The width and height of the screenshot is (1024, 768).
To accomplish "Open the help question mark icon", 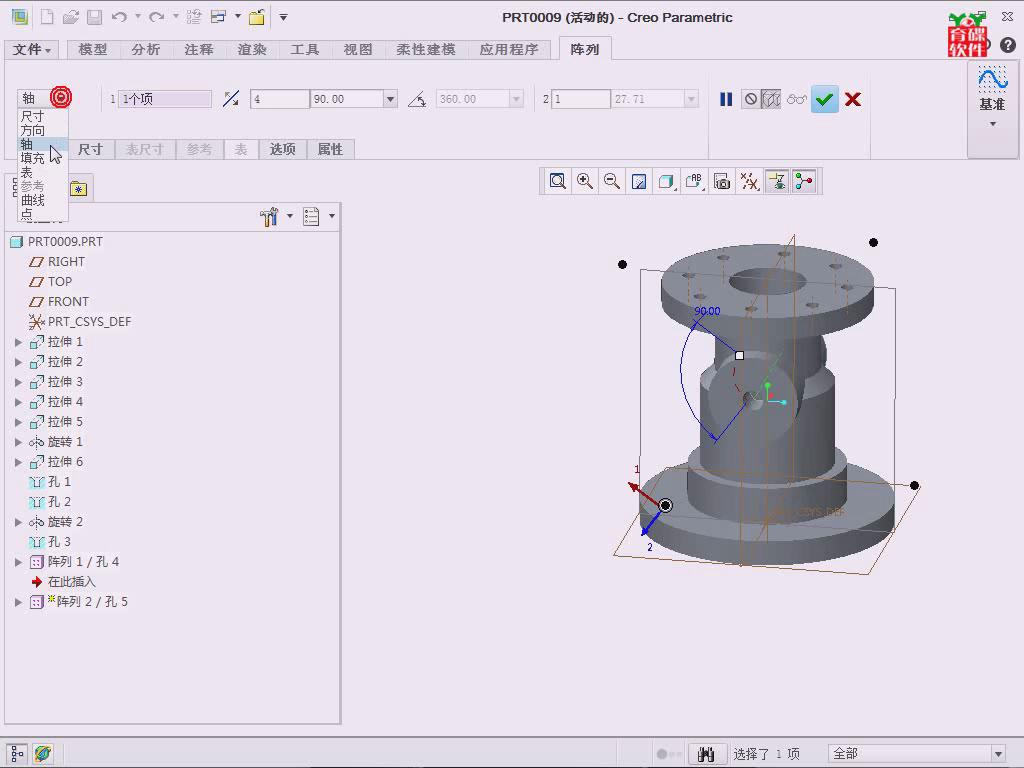I will pos(1008,45).
